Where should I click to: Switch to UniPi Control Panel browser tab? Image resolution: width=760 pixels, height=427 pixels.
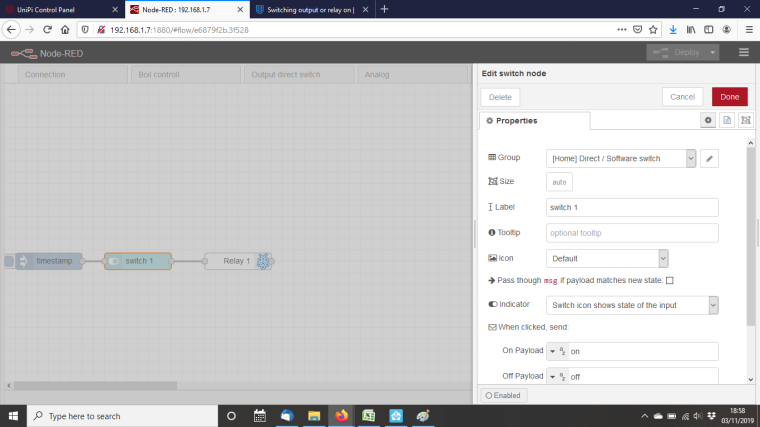tap(62, 9)
